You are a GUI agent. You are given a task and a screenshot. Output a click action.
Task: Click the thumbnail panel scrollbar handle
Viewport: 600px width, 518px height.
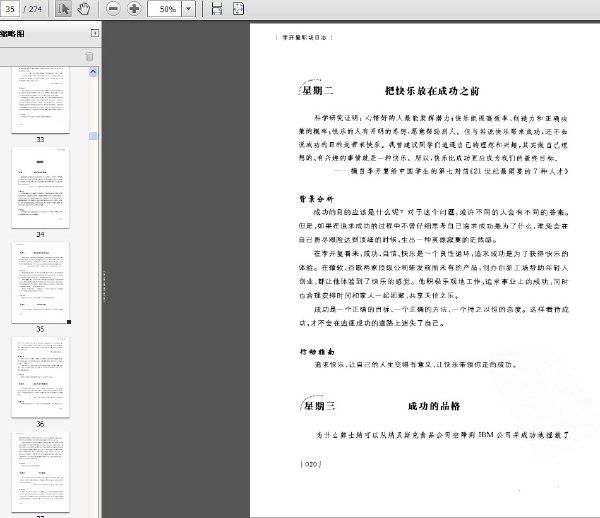pyautogui.click(x=93, y=136)
